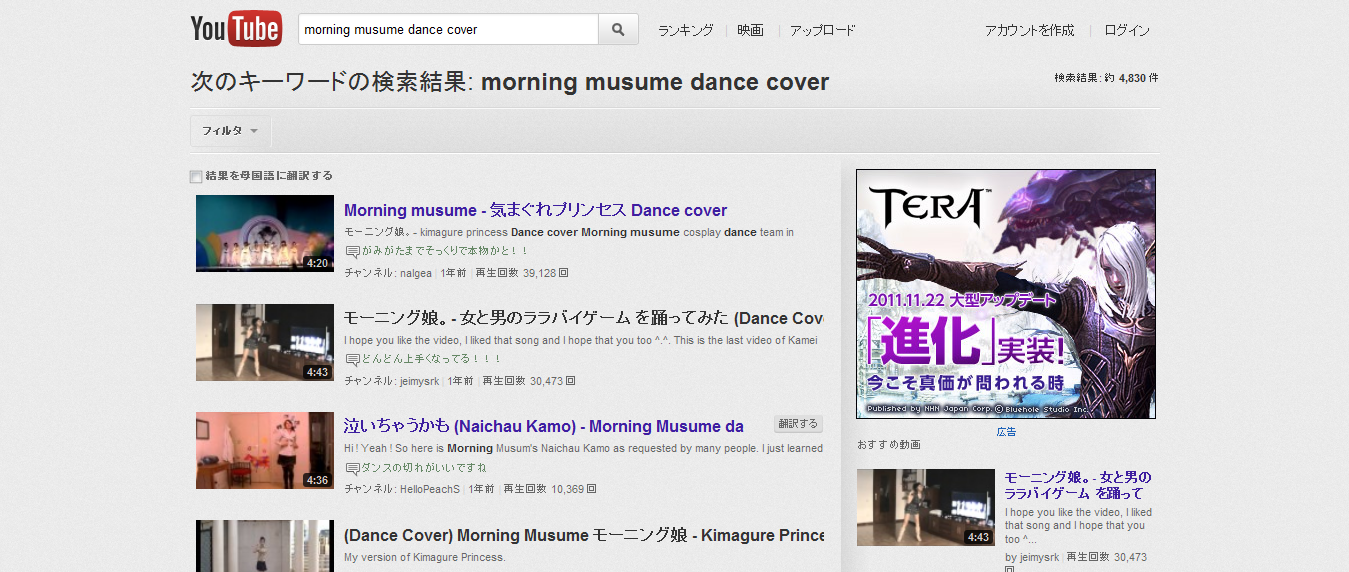Toggle the translate results to native language checkbox
1349x572 pixels.
click(196, 177)
